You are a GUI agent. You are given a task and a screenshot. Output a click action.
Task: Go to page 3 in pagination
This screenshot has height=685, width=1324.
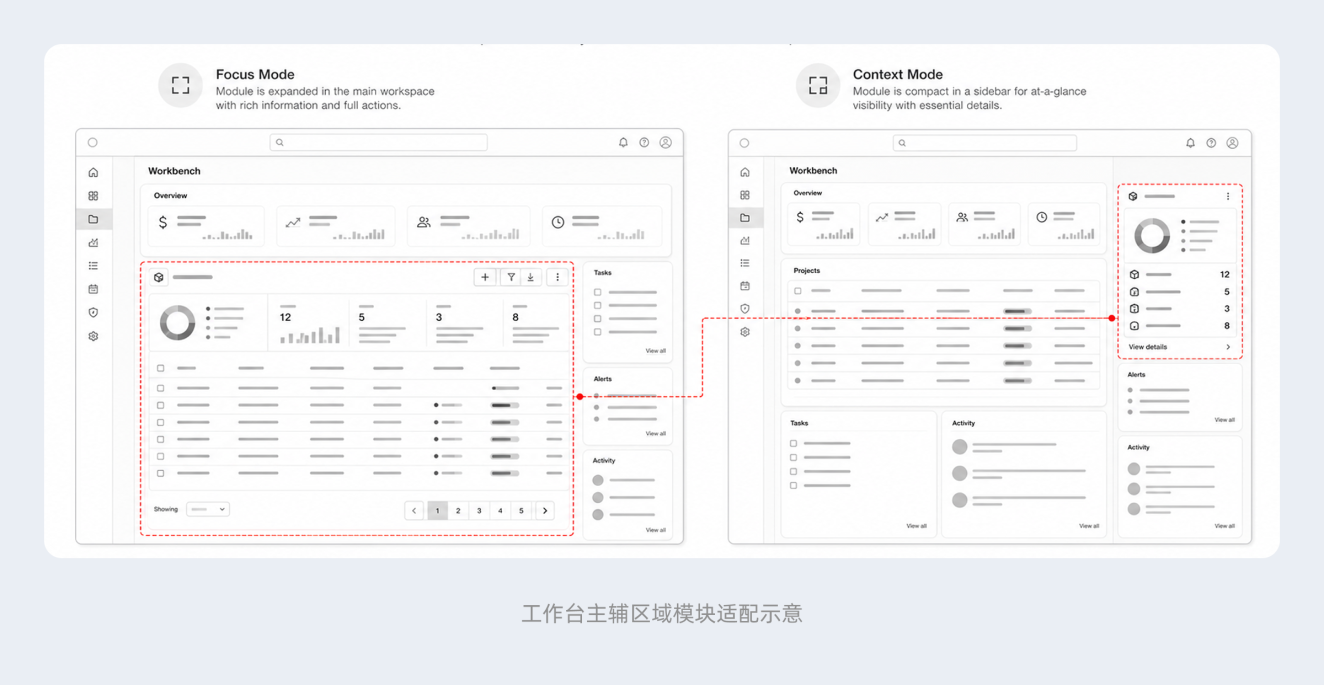[479, 511]
